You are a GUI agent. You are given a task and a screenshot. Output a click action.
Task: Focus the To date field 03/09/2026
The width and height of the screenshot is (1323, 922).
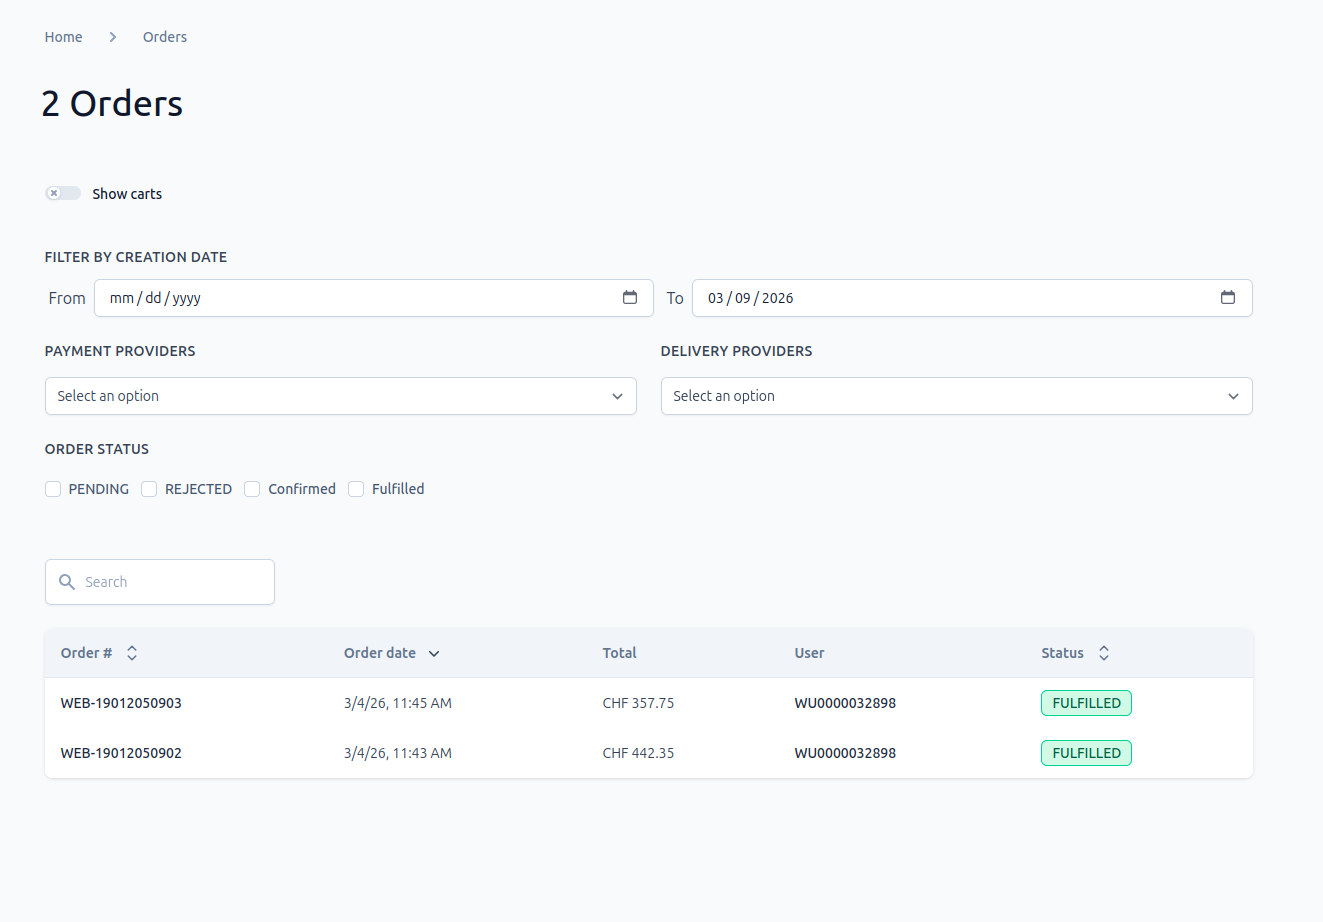coord(972,298)
